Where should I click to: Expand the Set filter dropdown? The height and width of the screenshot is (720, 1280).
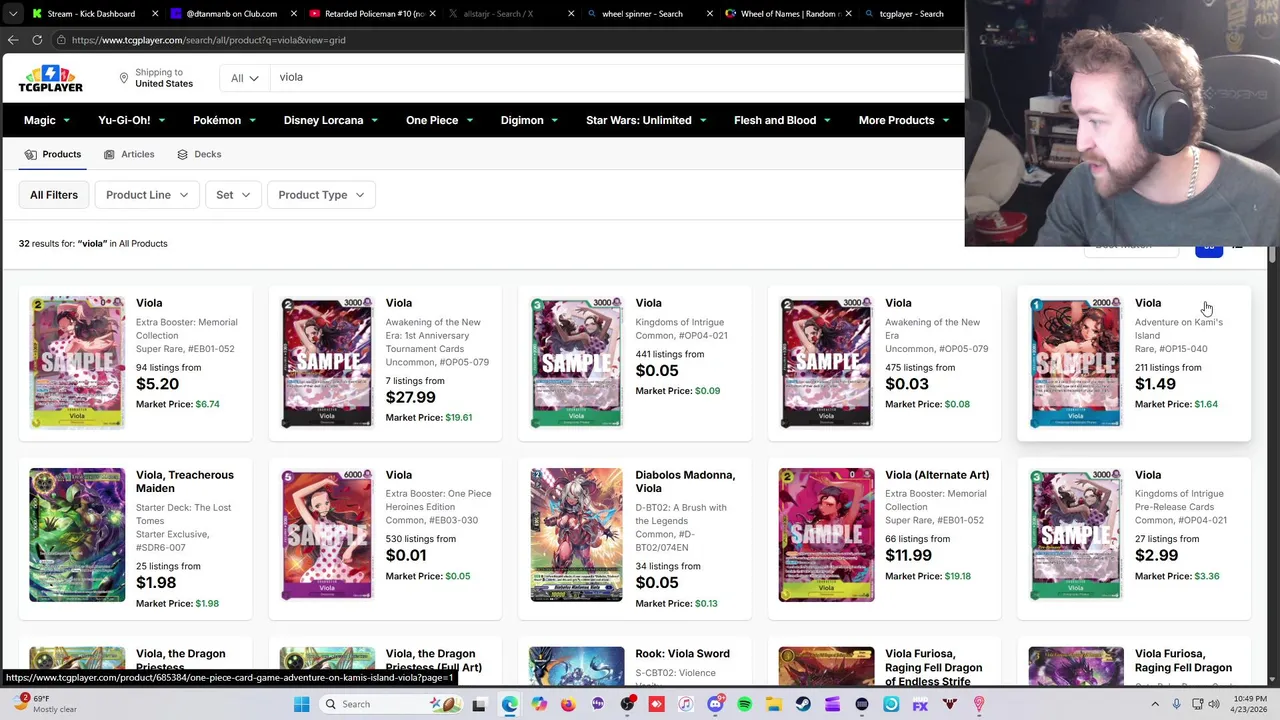233,195
